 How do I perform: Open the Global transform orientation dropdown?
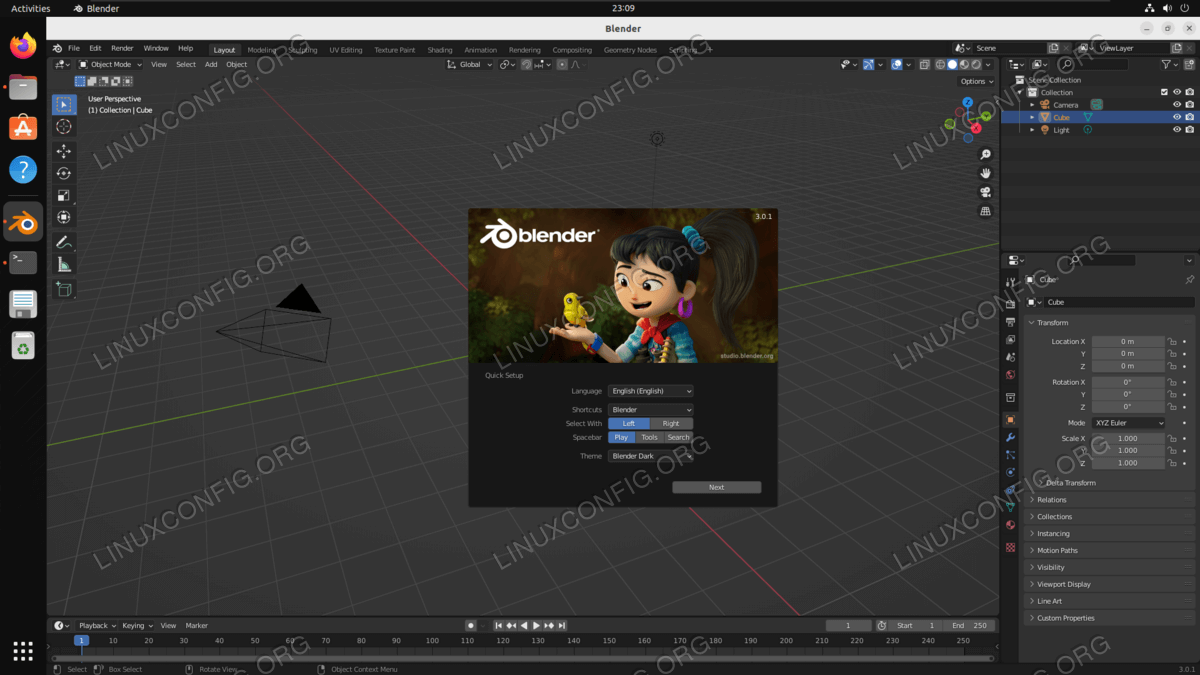(x=469, y=64)
